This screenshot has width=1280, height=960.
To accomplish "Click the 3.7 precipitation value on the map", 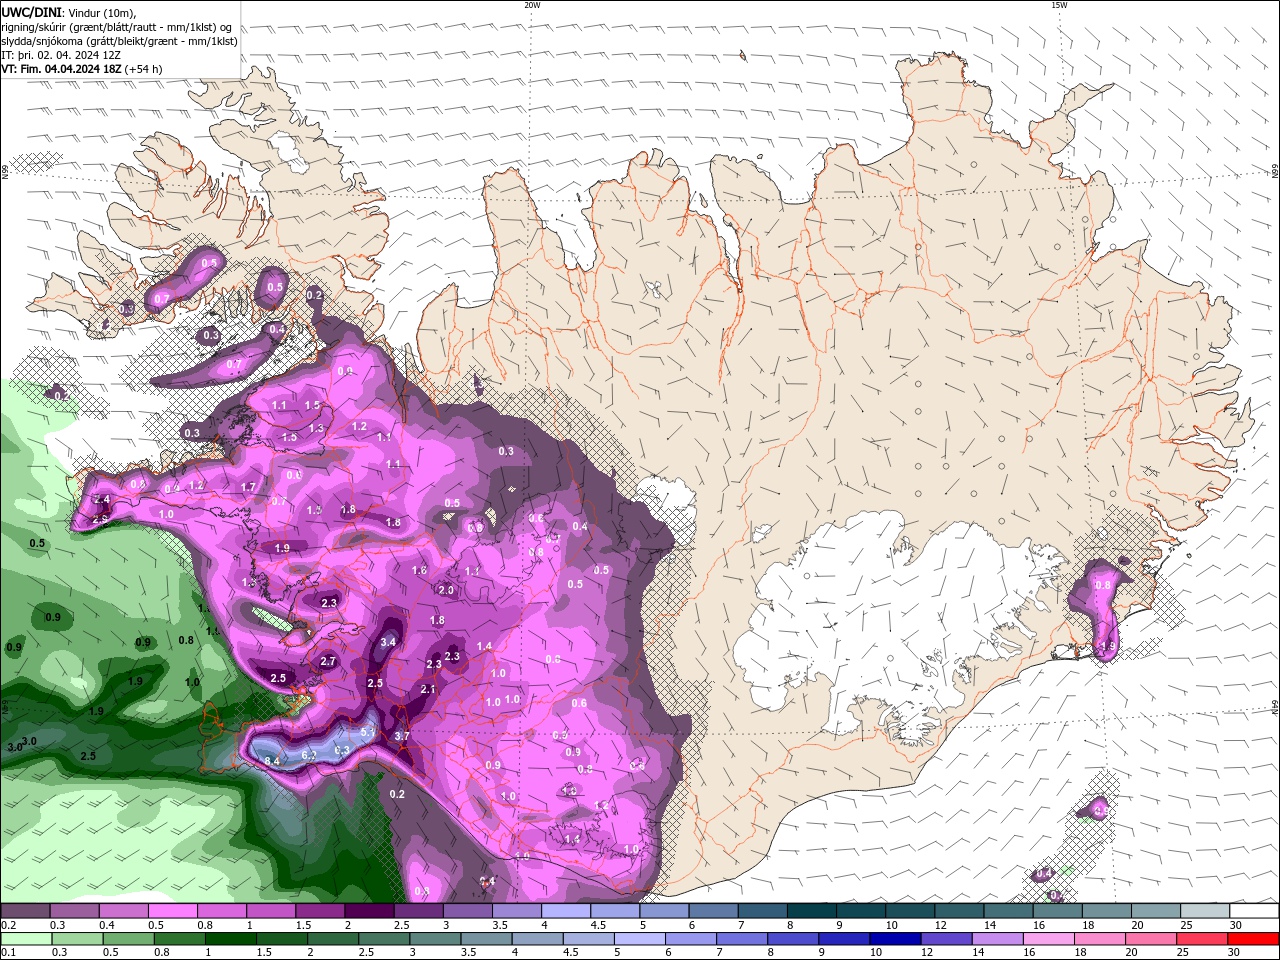I will tap(403, 736).
